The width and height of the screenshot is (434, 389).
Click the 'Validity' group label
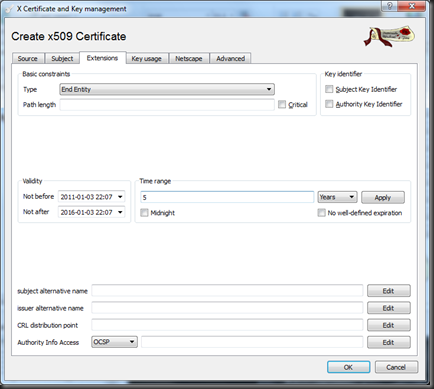click(x=32, y=181)
